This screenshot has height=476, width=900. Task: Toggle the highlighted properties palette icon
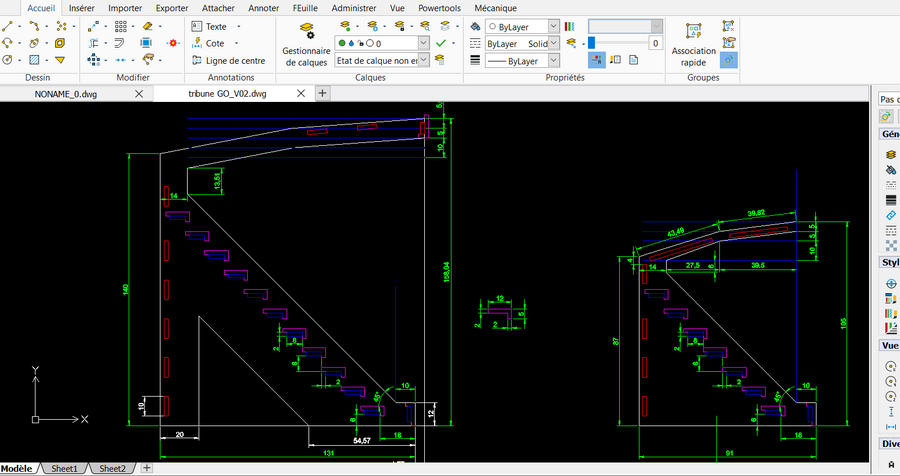596,60
